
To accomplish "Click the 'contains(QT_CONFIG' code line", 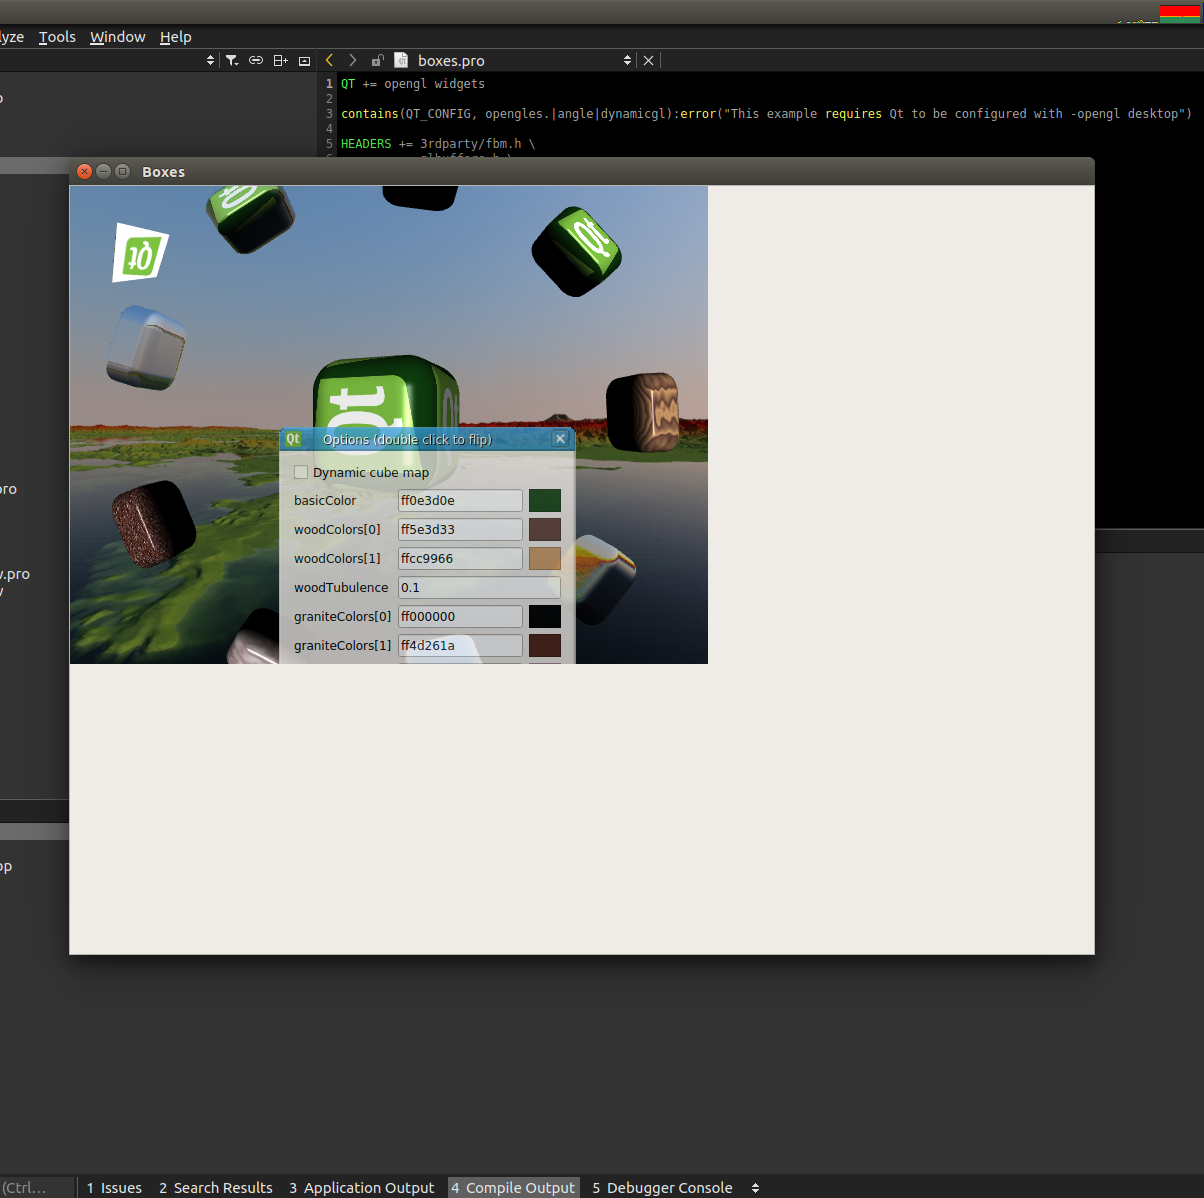I will [x=766, y=114].
